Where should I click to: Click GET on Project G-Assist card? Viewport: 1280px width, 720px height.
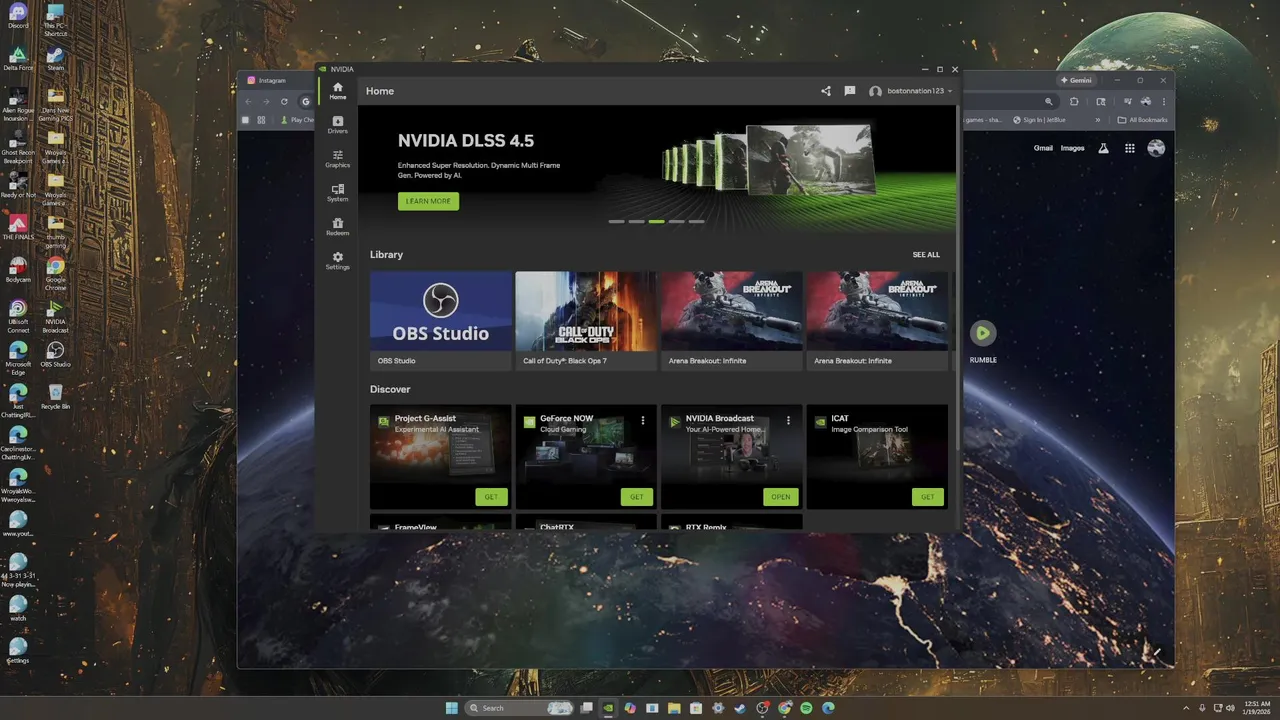491,497
